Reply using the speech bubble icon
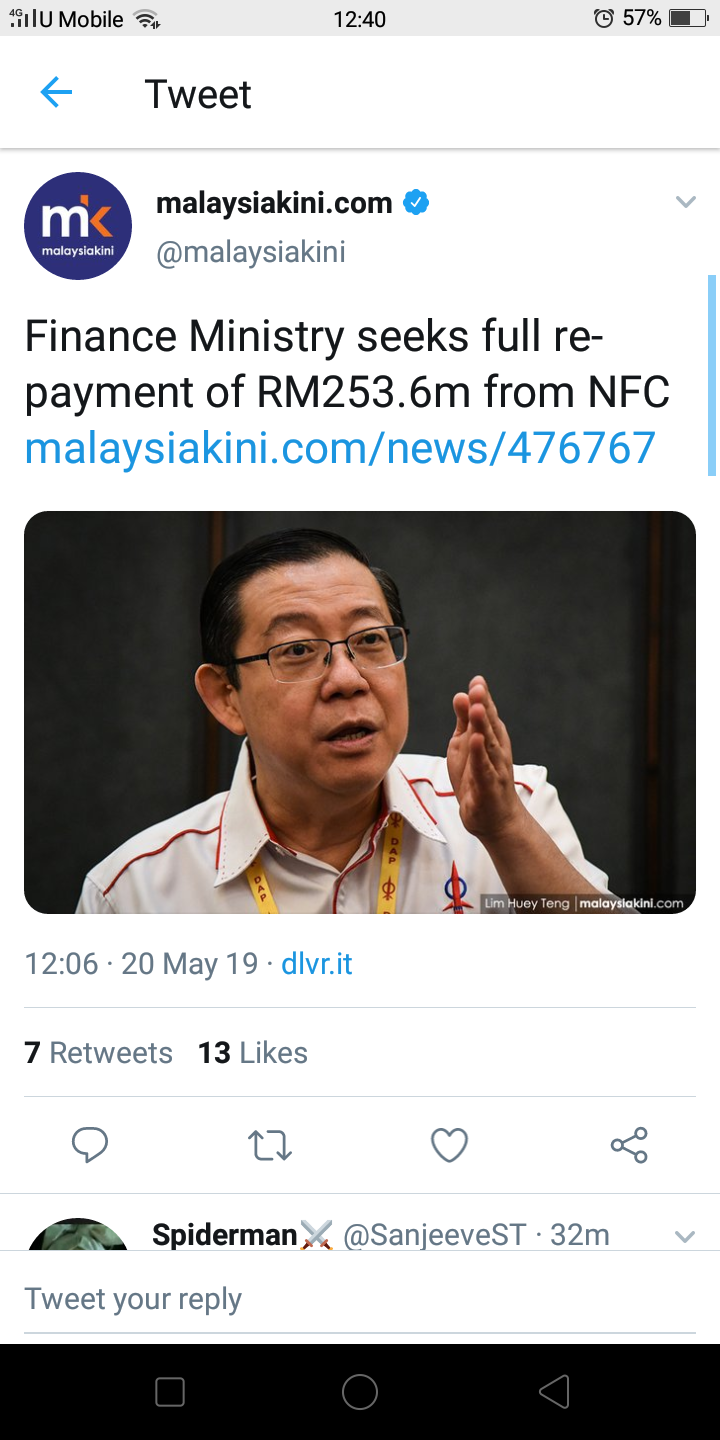720x1440 pixels. click(x=90, y=1145)
